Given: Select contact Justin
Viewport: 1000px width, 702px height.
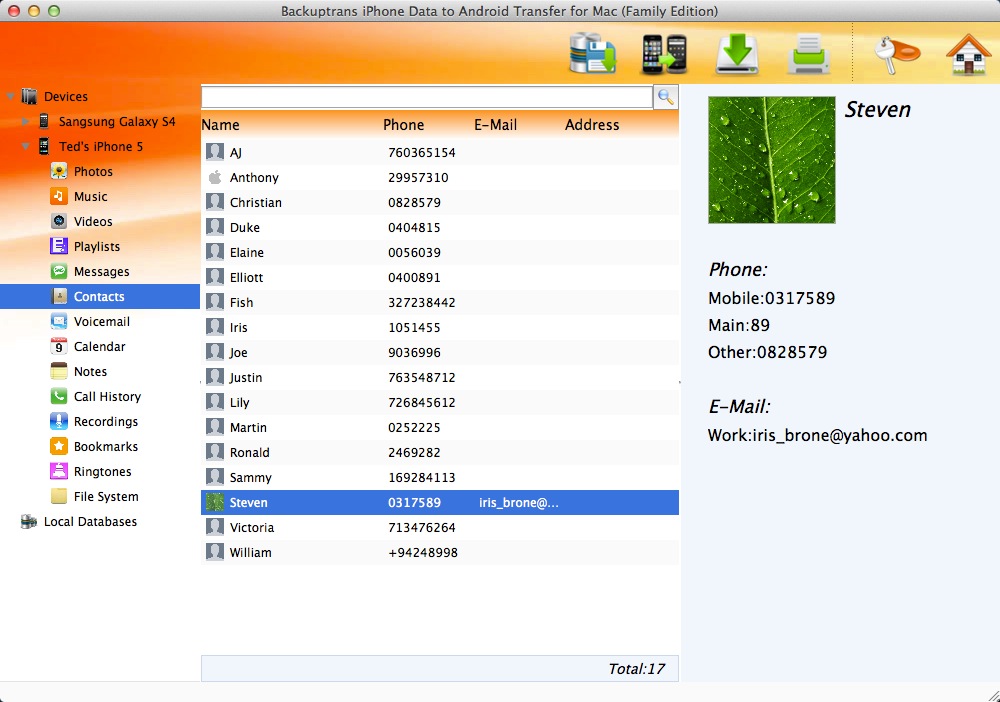Looking at the screenshot, I should coord(440,377).
